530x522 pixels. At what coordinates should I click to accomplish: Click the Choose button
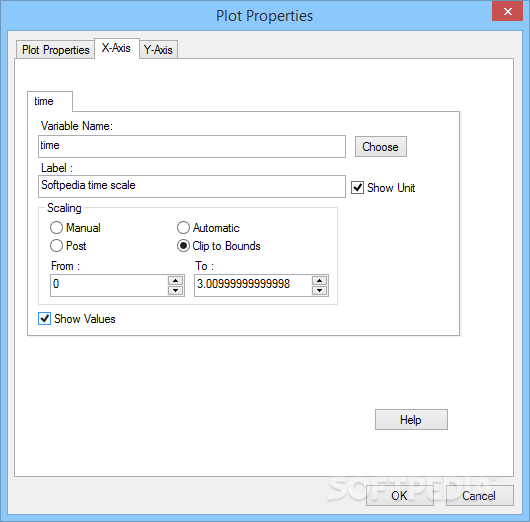(x=381, y=147)
